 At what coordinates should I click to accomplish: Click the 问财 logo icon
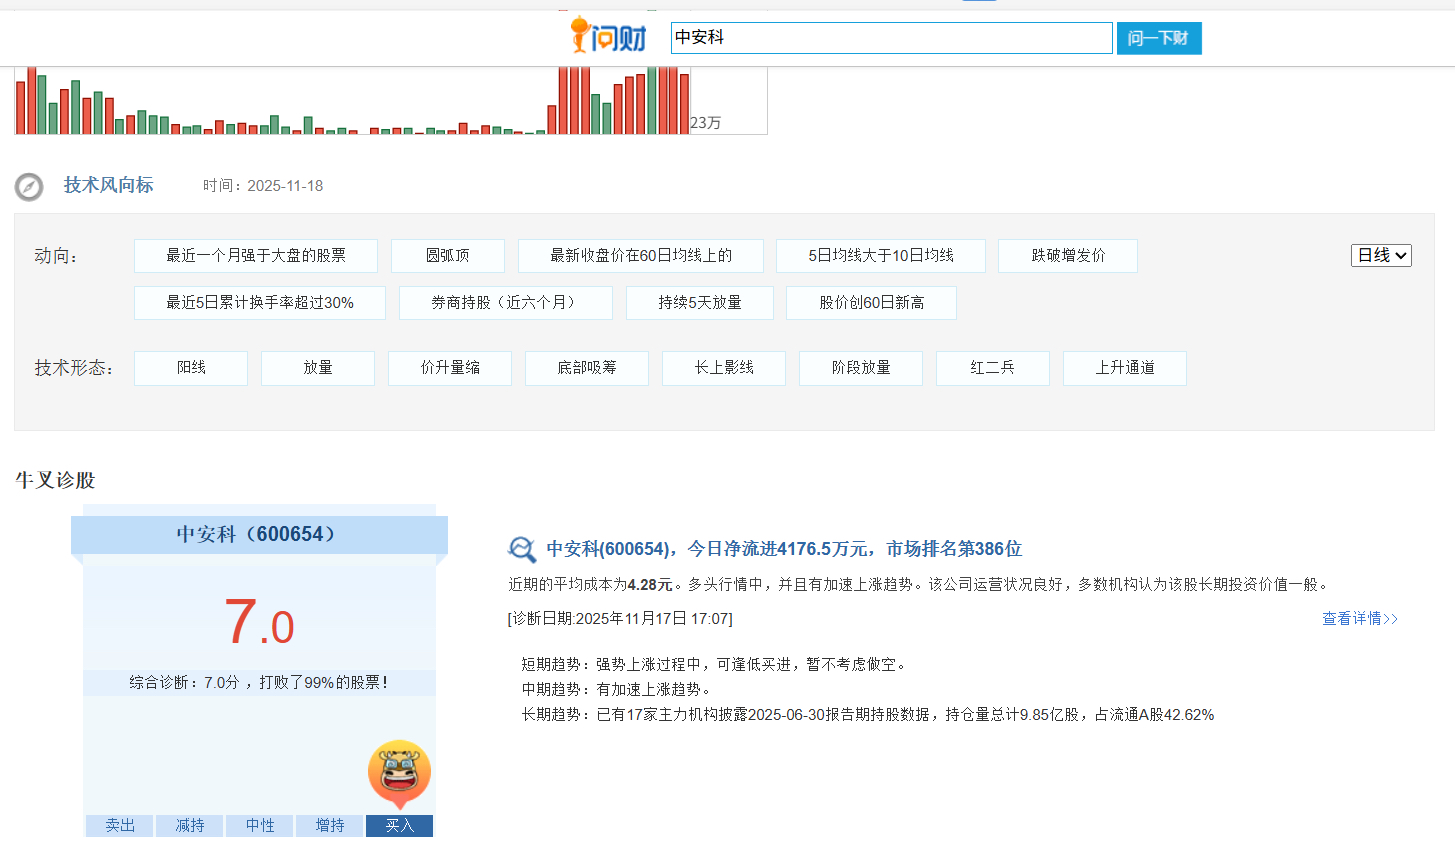[608, 36]
